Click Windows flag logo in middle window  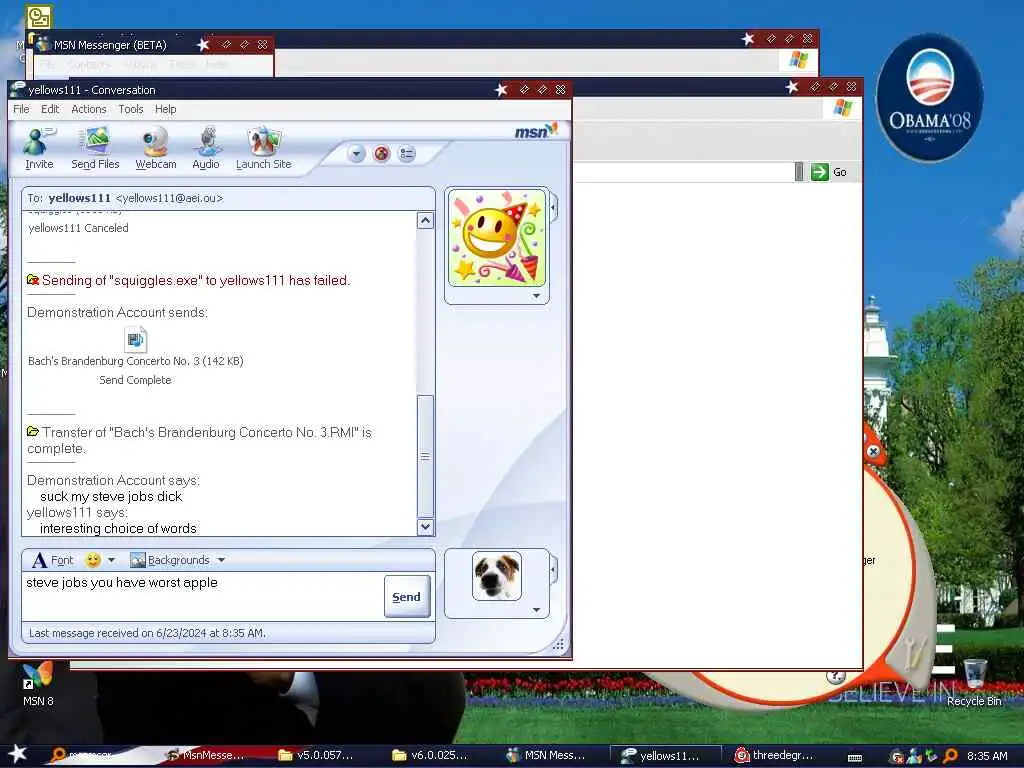pos(843,108)
